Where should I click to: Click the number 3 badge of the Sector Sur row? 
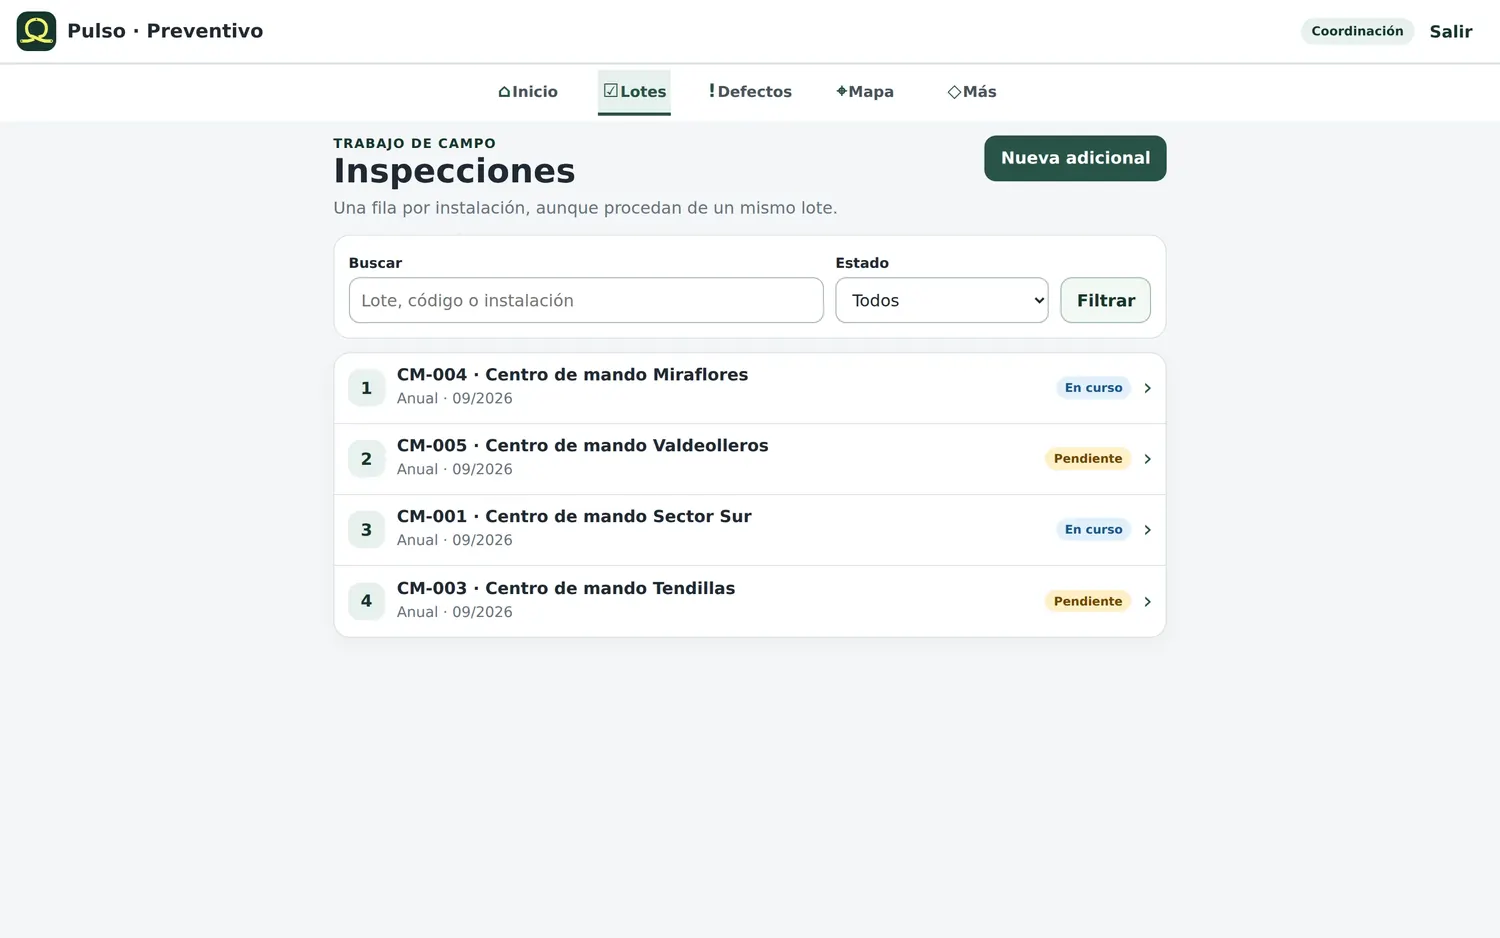pyautogui.click(x=366, y=530)
